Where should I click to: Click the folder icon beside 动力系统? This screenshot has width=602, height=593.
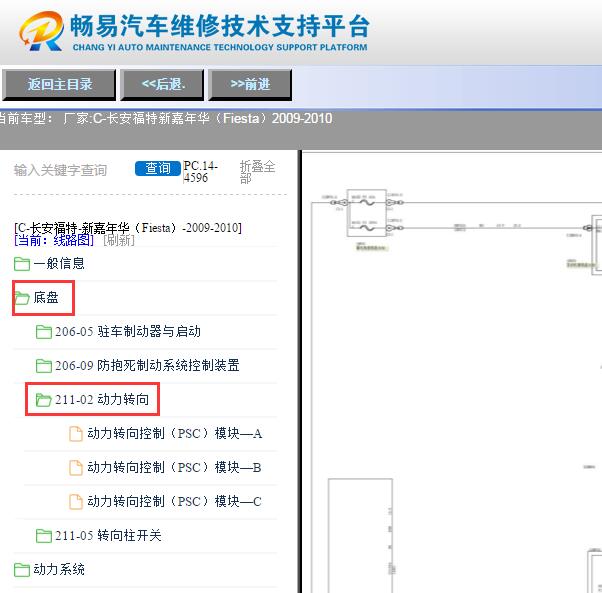coord(22,570)
